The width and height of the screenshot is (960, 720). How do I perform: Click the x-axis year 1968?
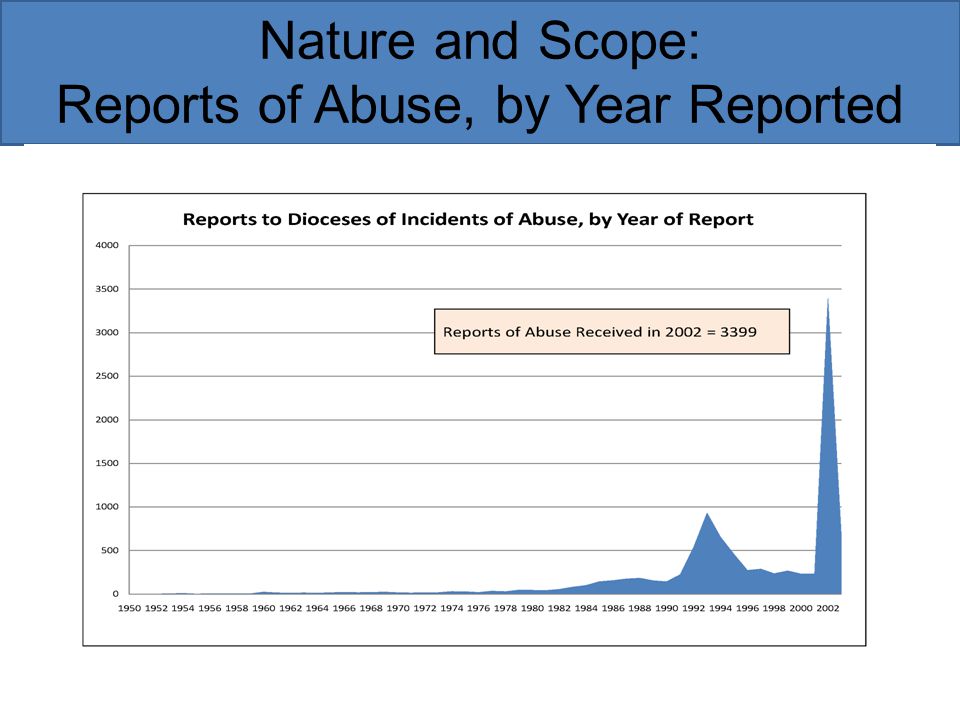coord(371,608)
